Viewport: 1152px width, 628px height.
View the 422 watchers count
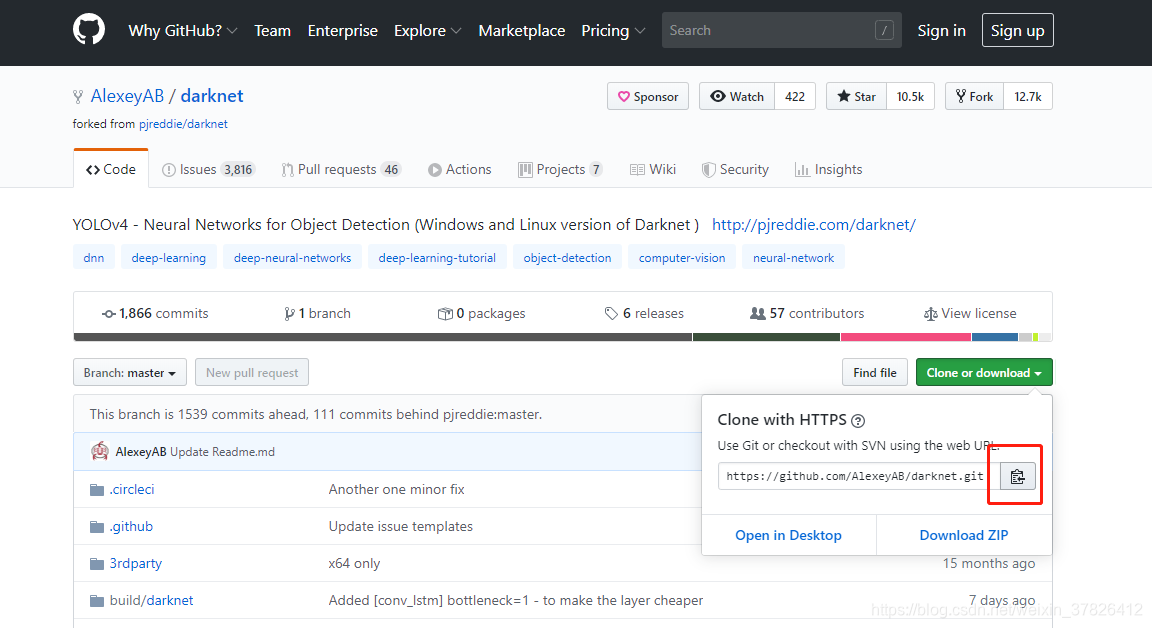click(x=795, y=96)
